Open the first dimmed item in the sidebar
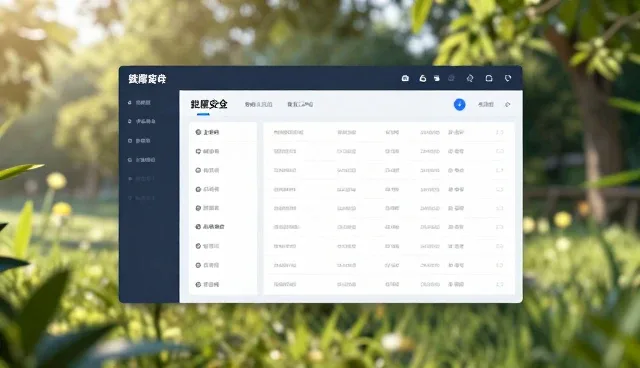 (142, 179)
